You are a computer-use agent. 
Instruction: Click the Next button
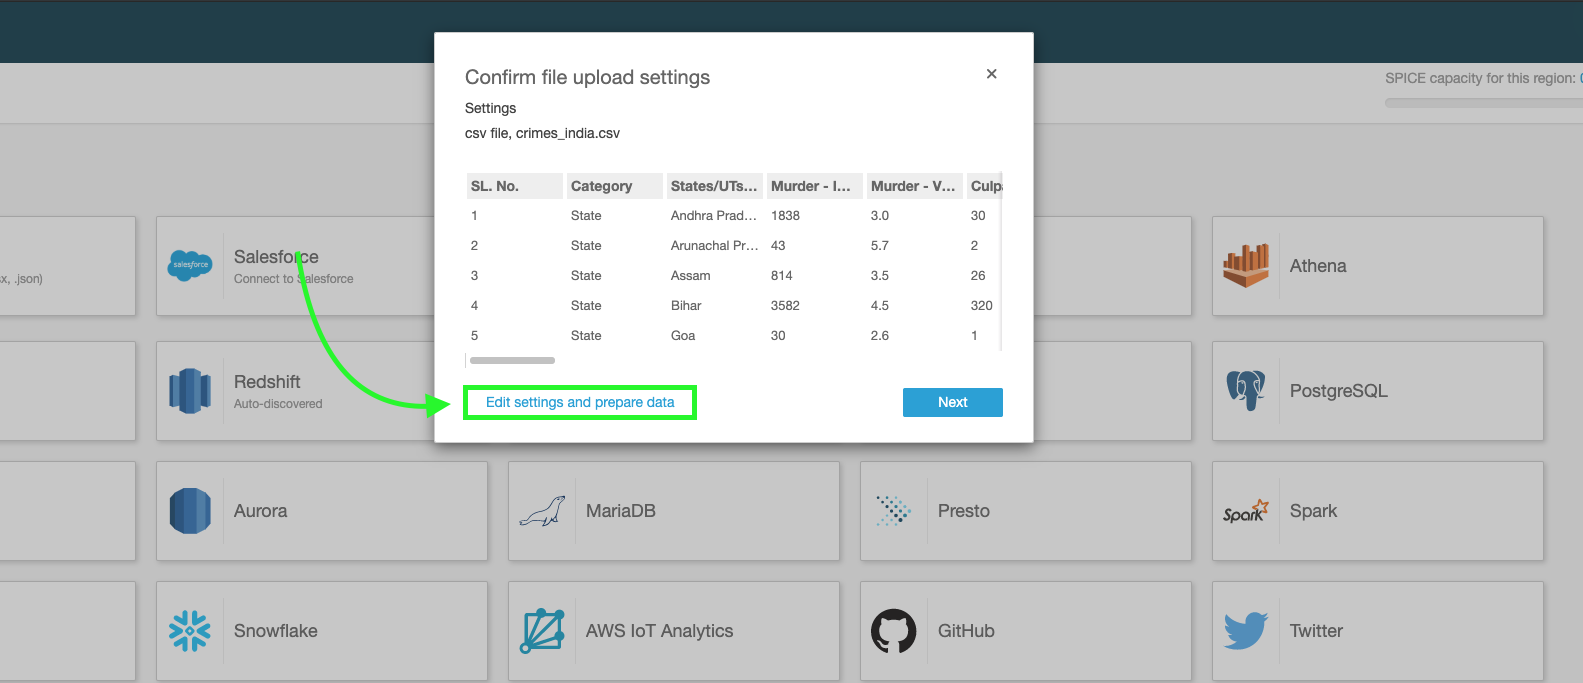click(x=953, y=402)
